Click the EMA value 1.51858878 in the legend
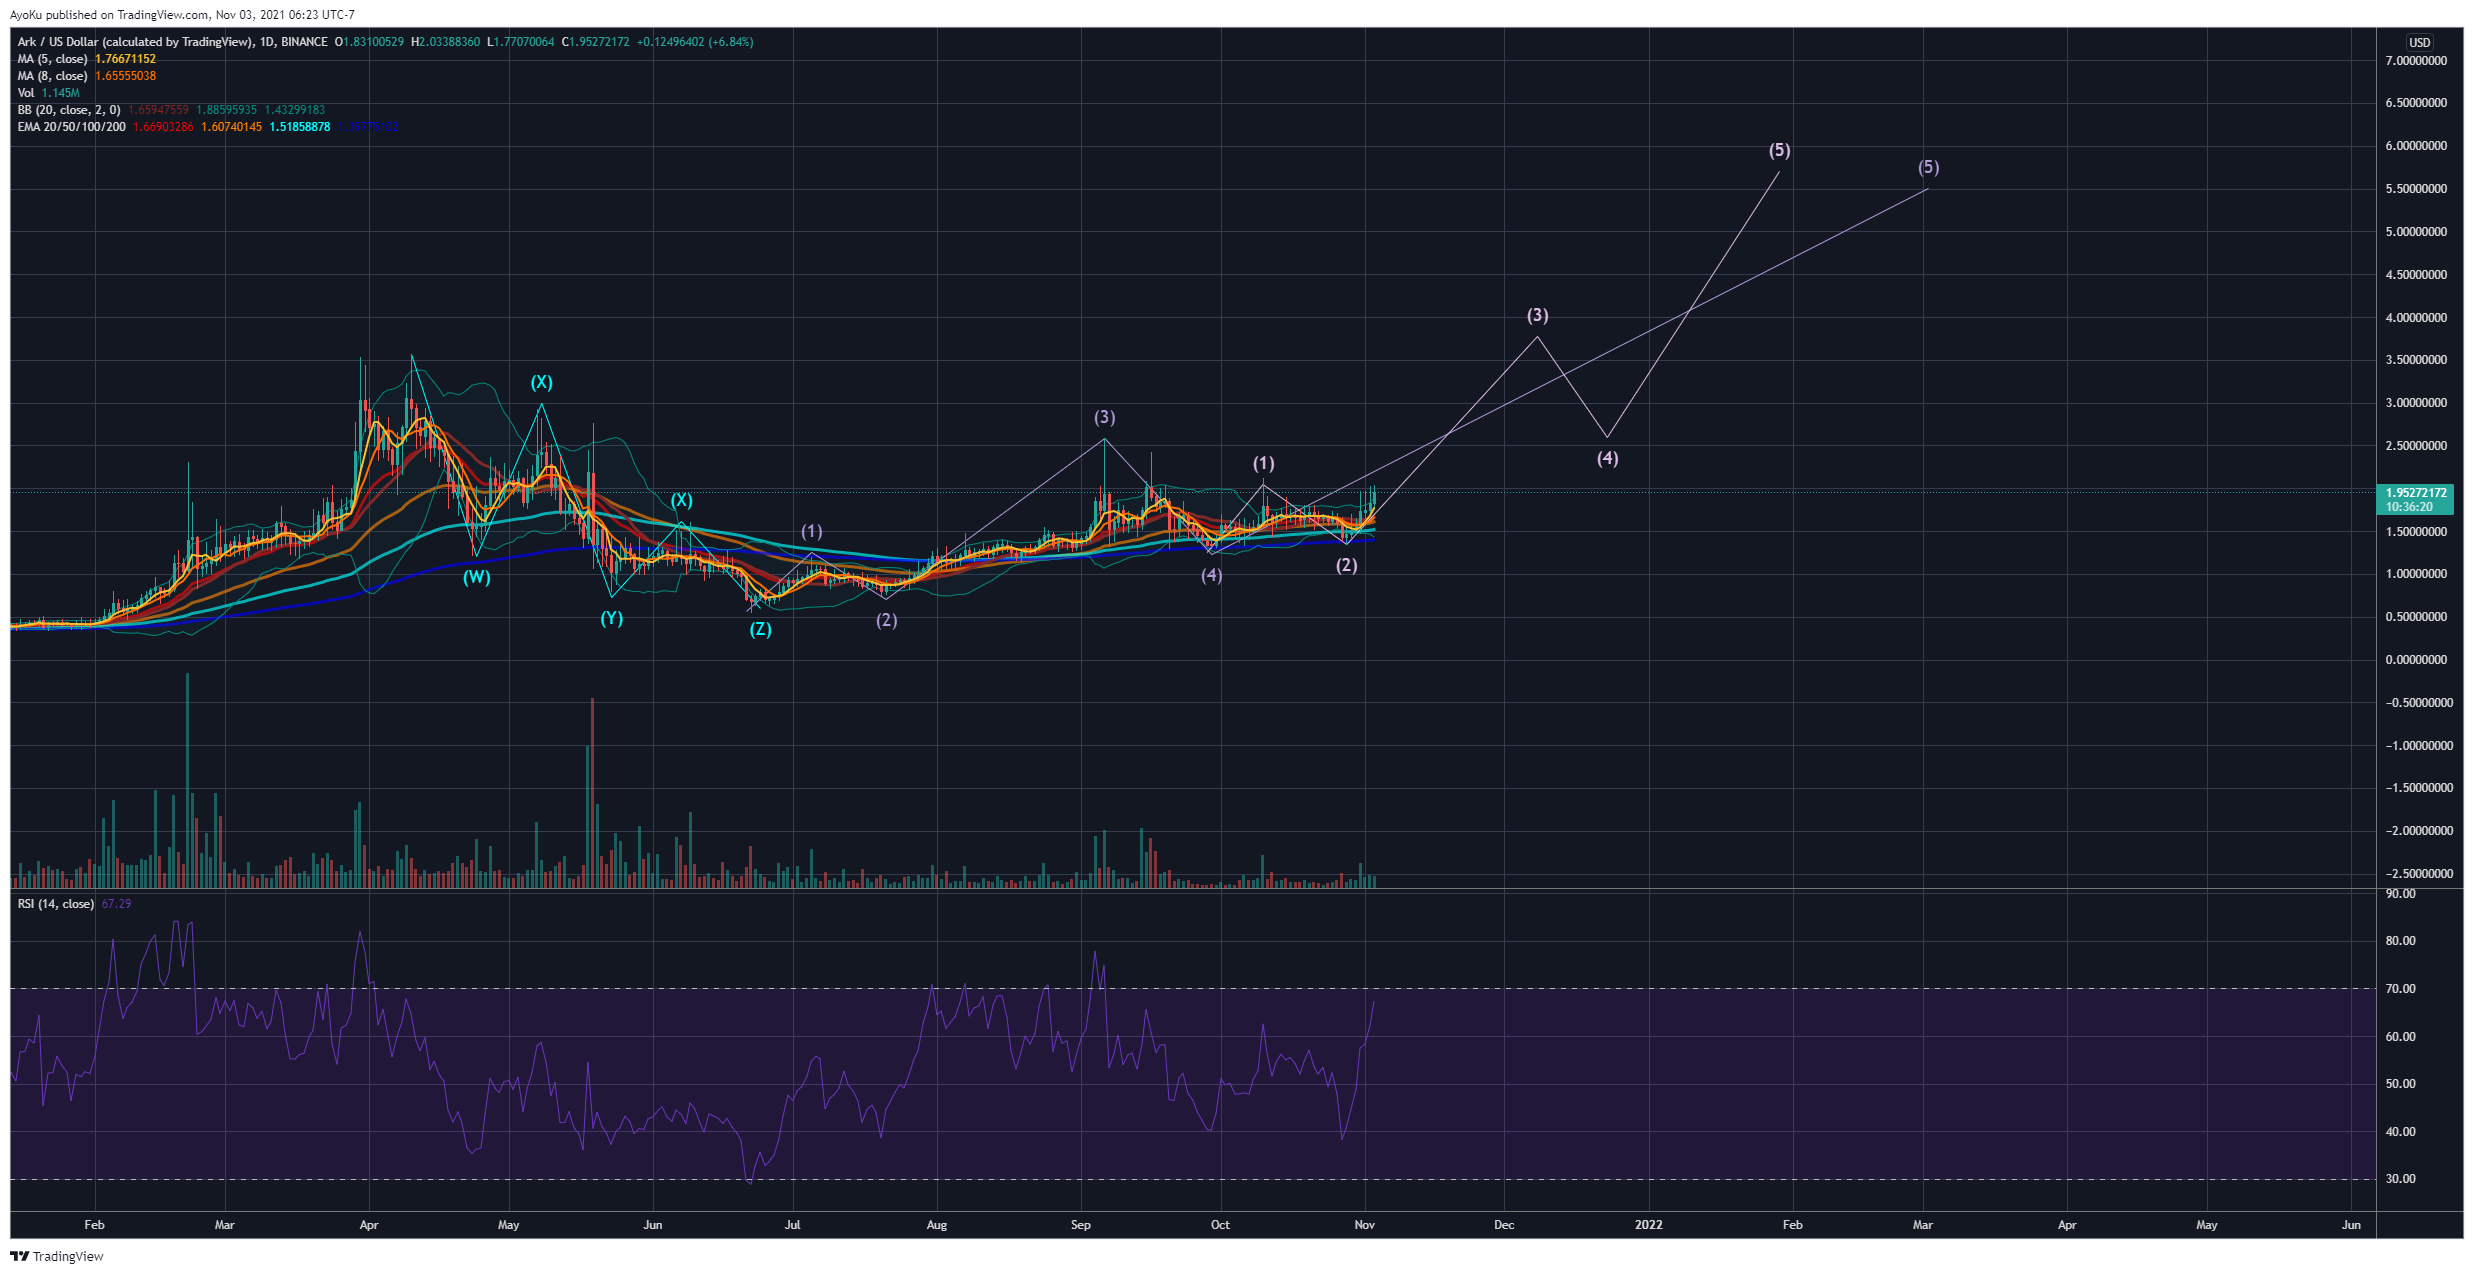 click(x=300, y=127)
